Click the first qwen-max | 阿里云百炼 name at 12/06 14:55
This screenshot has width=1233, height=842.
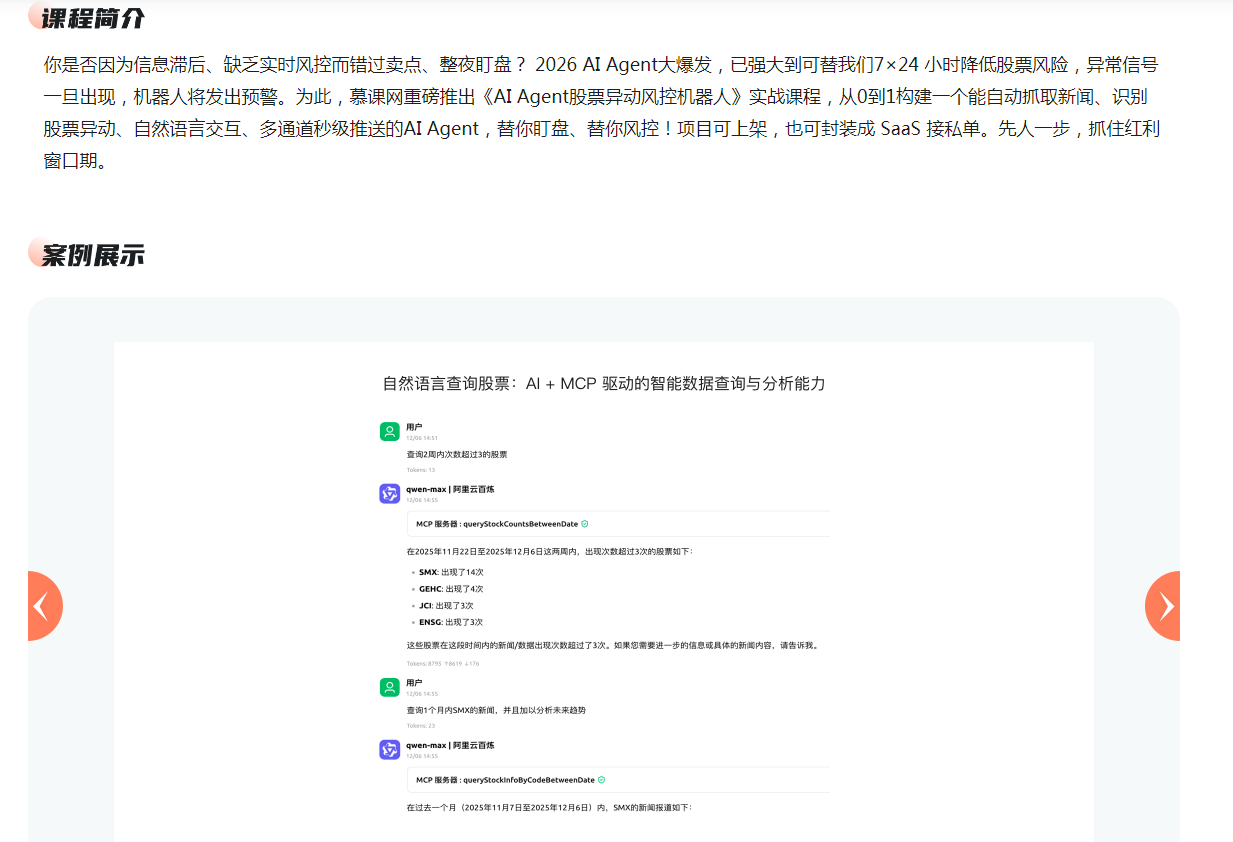click(450, 489)
